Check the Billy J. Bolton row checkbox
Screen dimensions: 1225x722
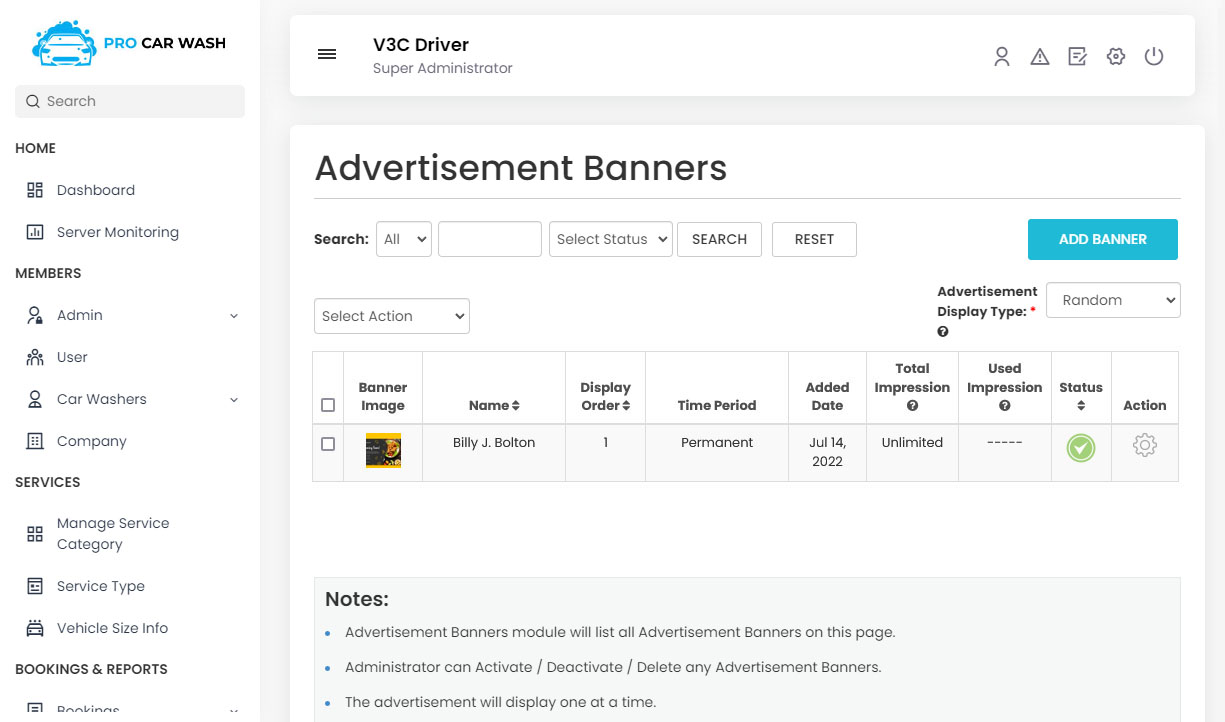[x=328, y=444]
